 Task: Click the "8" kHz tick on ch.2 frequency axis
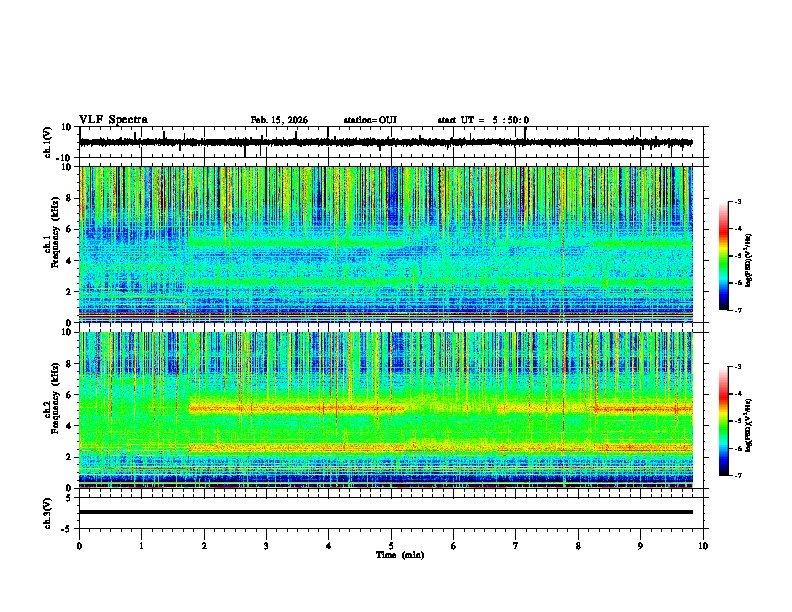70,364
